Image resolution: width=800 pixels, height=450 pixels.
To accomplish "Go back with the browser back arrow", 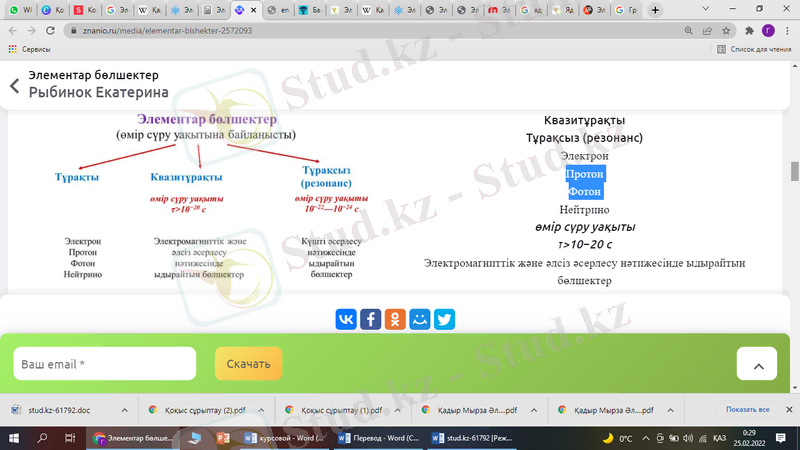I will [13, 31].
